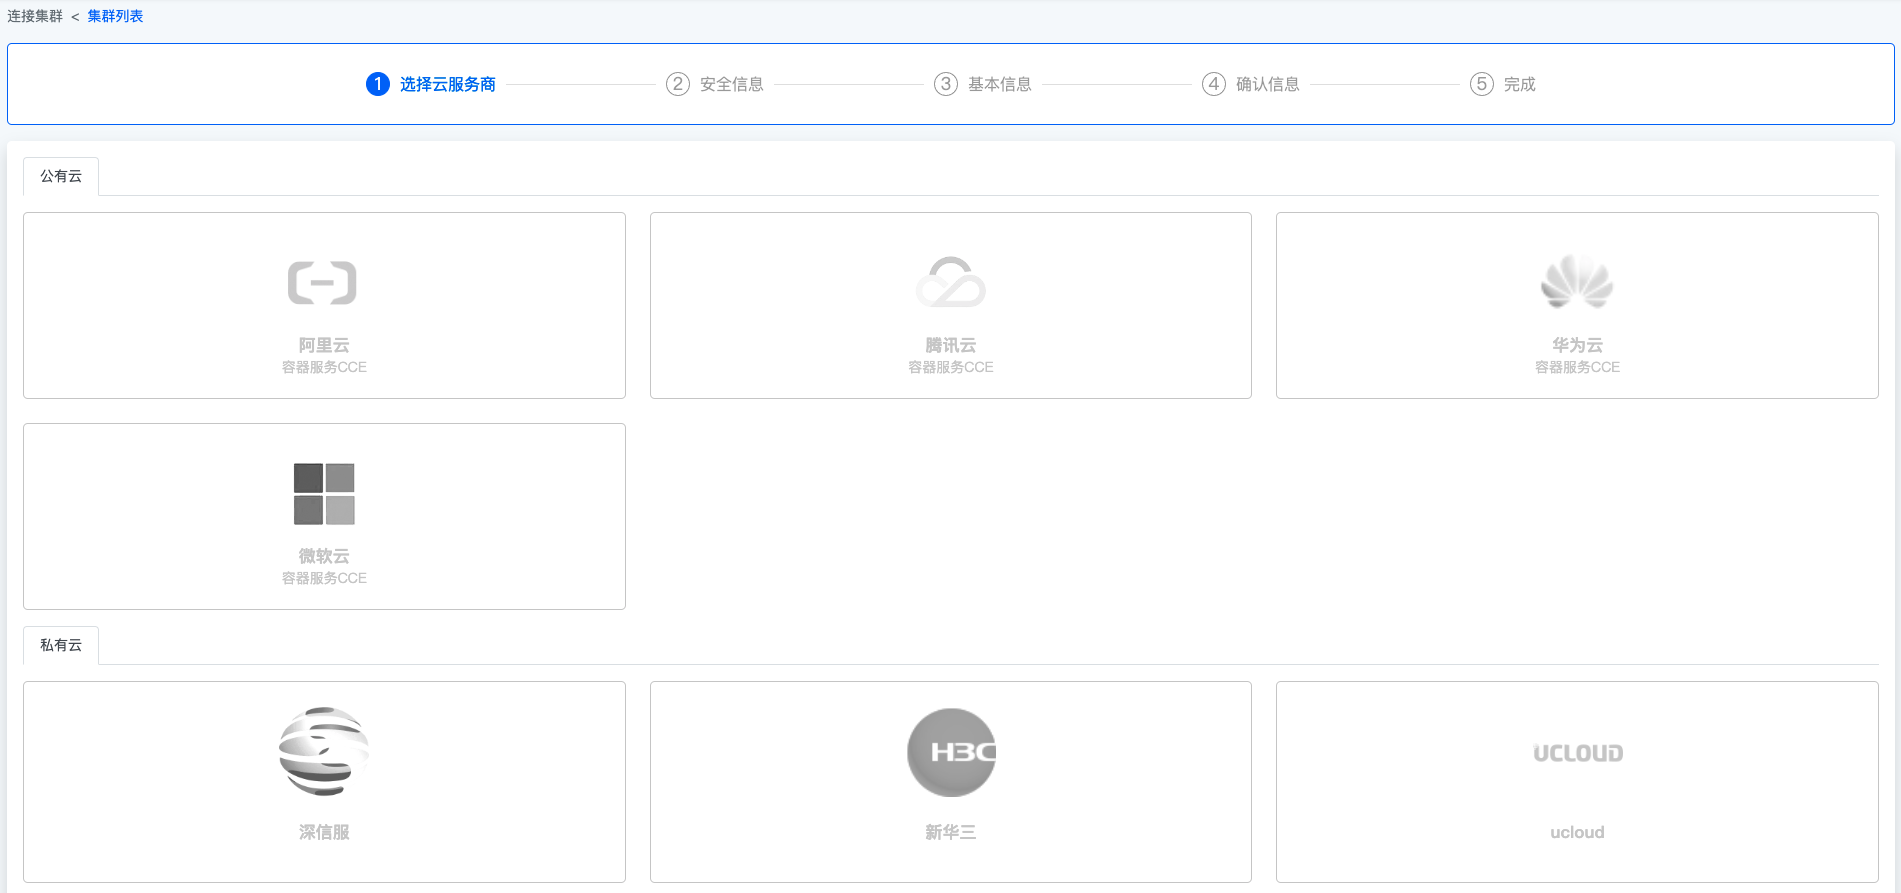Click the 微软云 provider name text
This screenshot has height=893, width=1901.
[x=324, y=556]
